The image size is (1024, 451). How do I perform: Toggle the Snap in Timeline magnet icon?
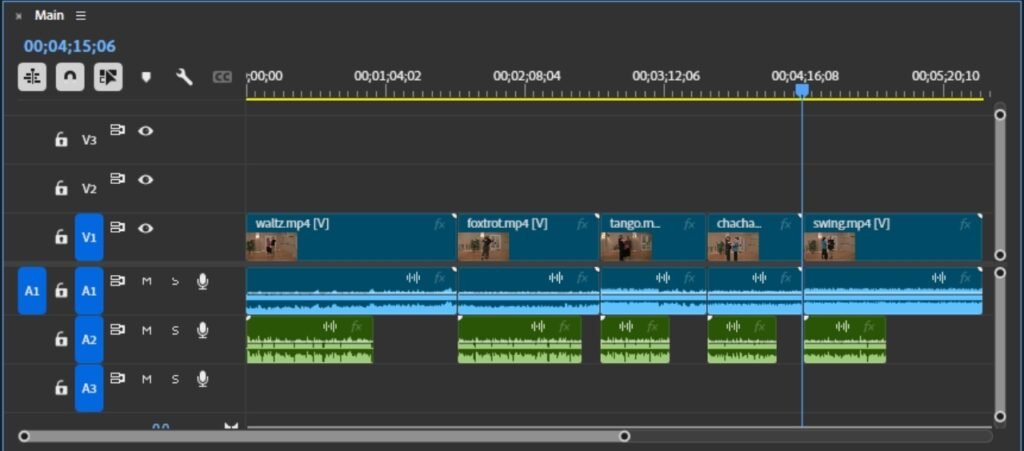click(70, 77)
